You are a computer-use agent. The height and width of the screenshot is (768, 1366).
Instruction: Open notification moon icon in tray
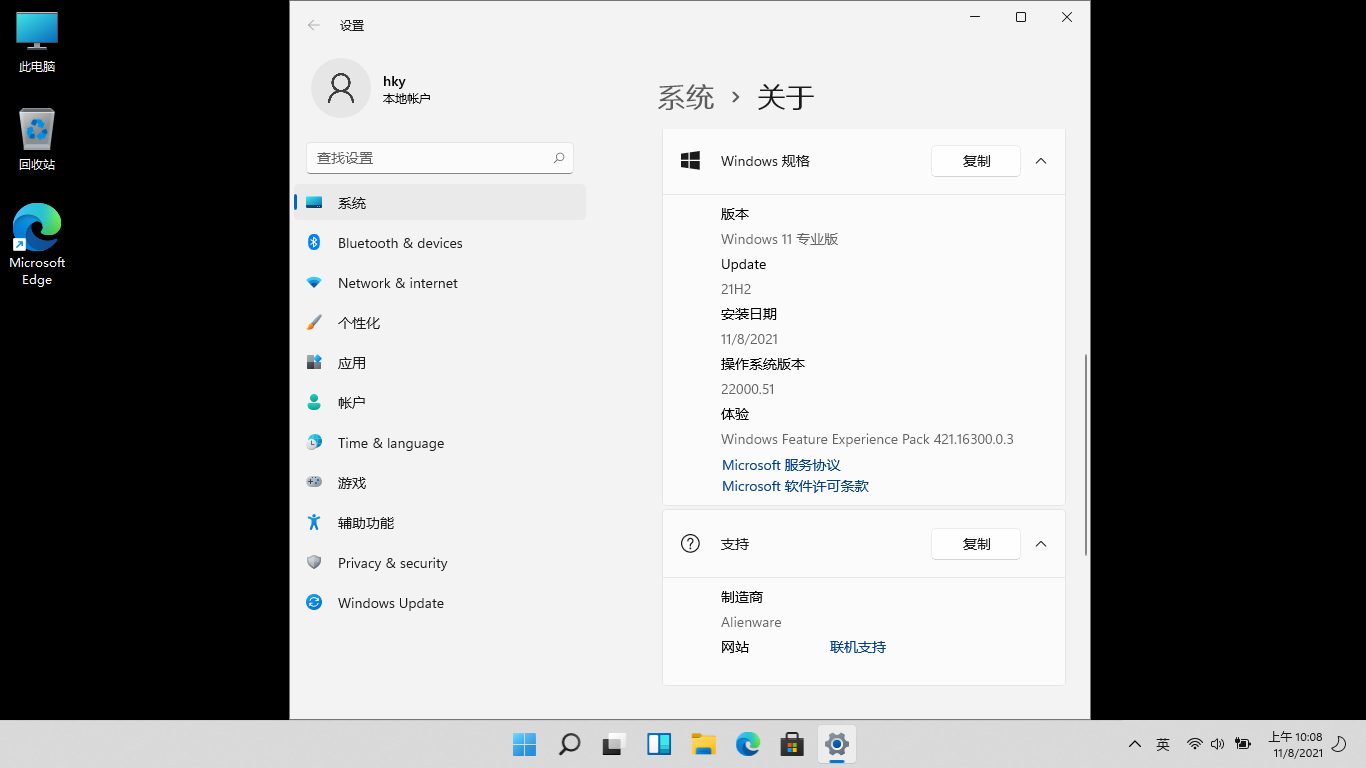point(1339,744)
